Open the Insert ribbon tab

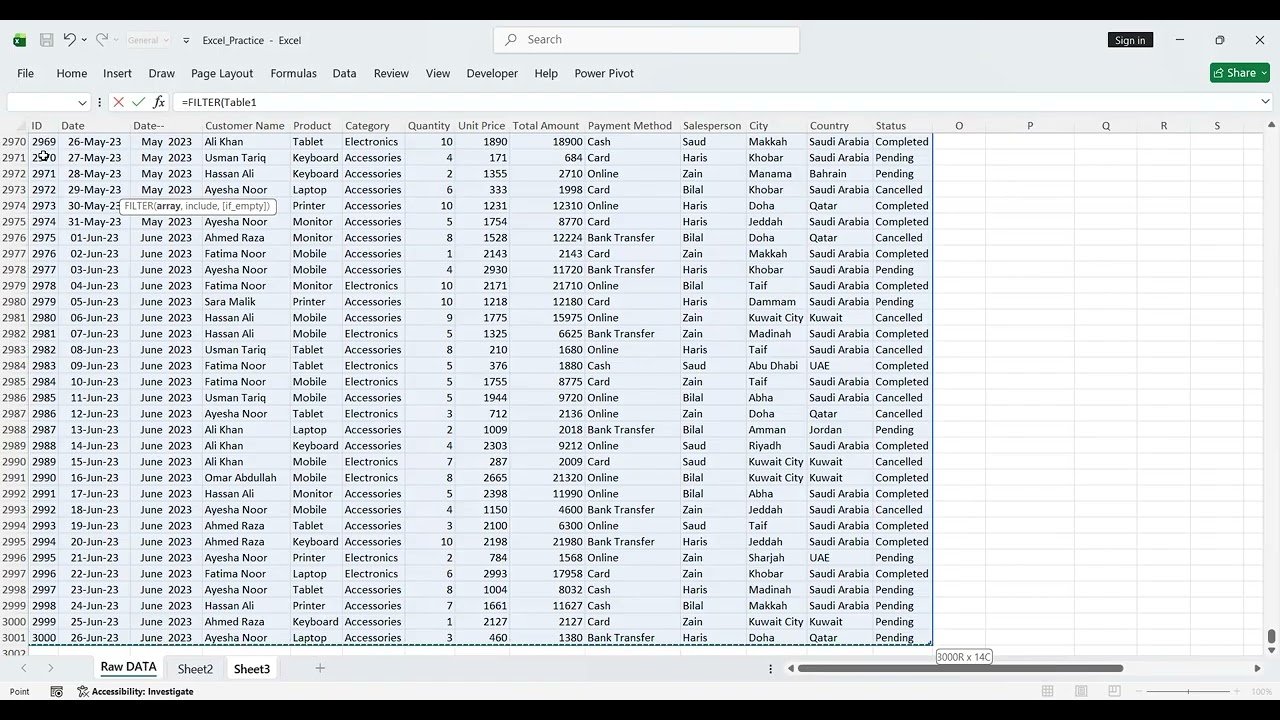click(x=117, y=73)
